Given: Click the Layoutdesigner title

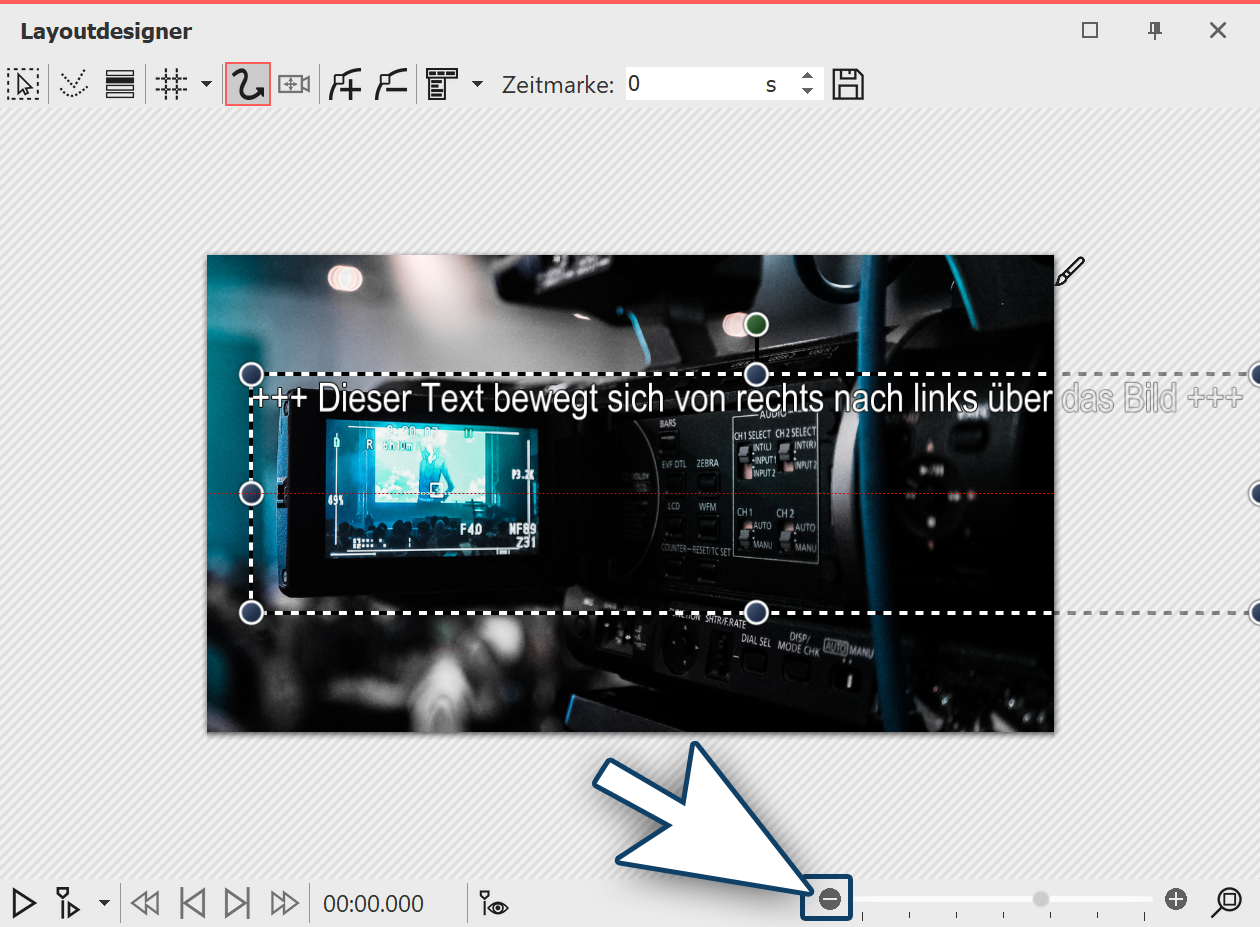Looking at the screenshot, I should click(105, 31).
